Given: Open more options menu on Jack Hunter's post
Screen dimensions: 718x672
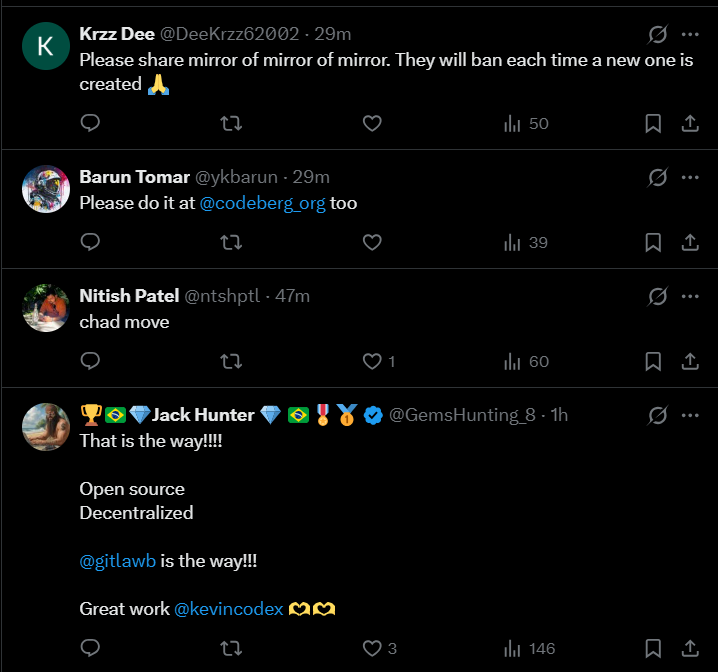Looking at the screenshot, I should [690, 415].
